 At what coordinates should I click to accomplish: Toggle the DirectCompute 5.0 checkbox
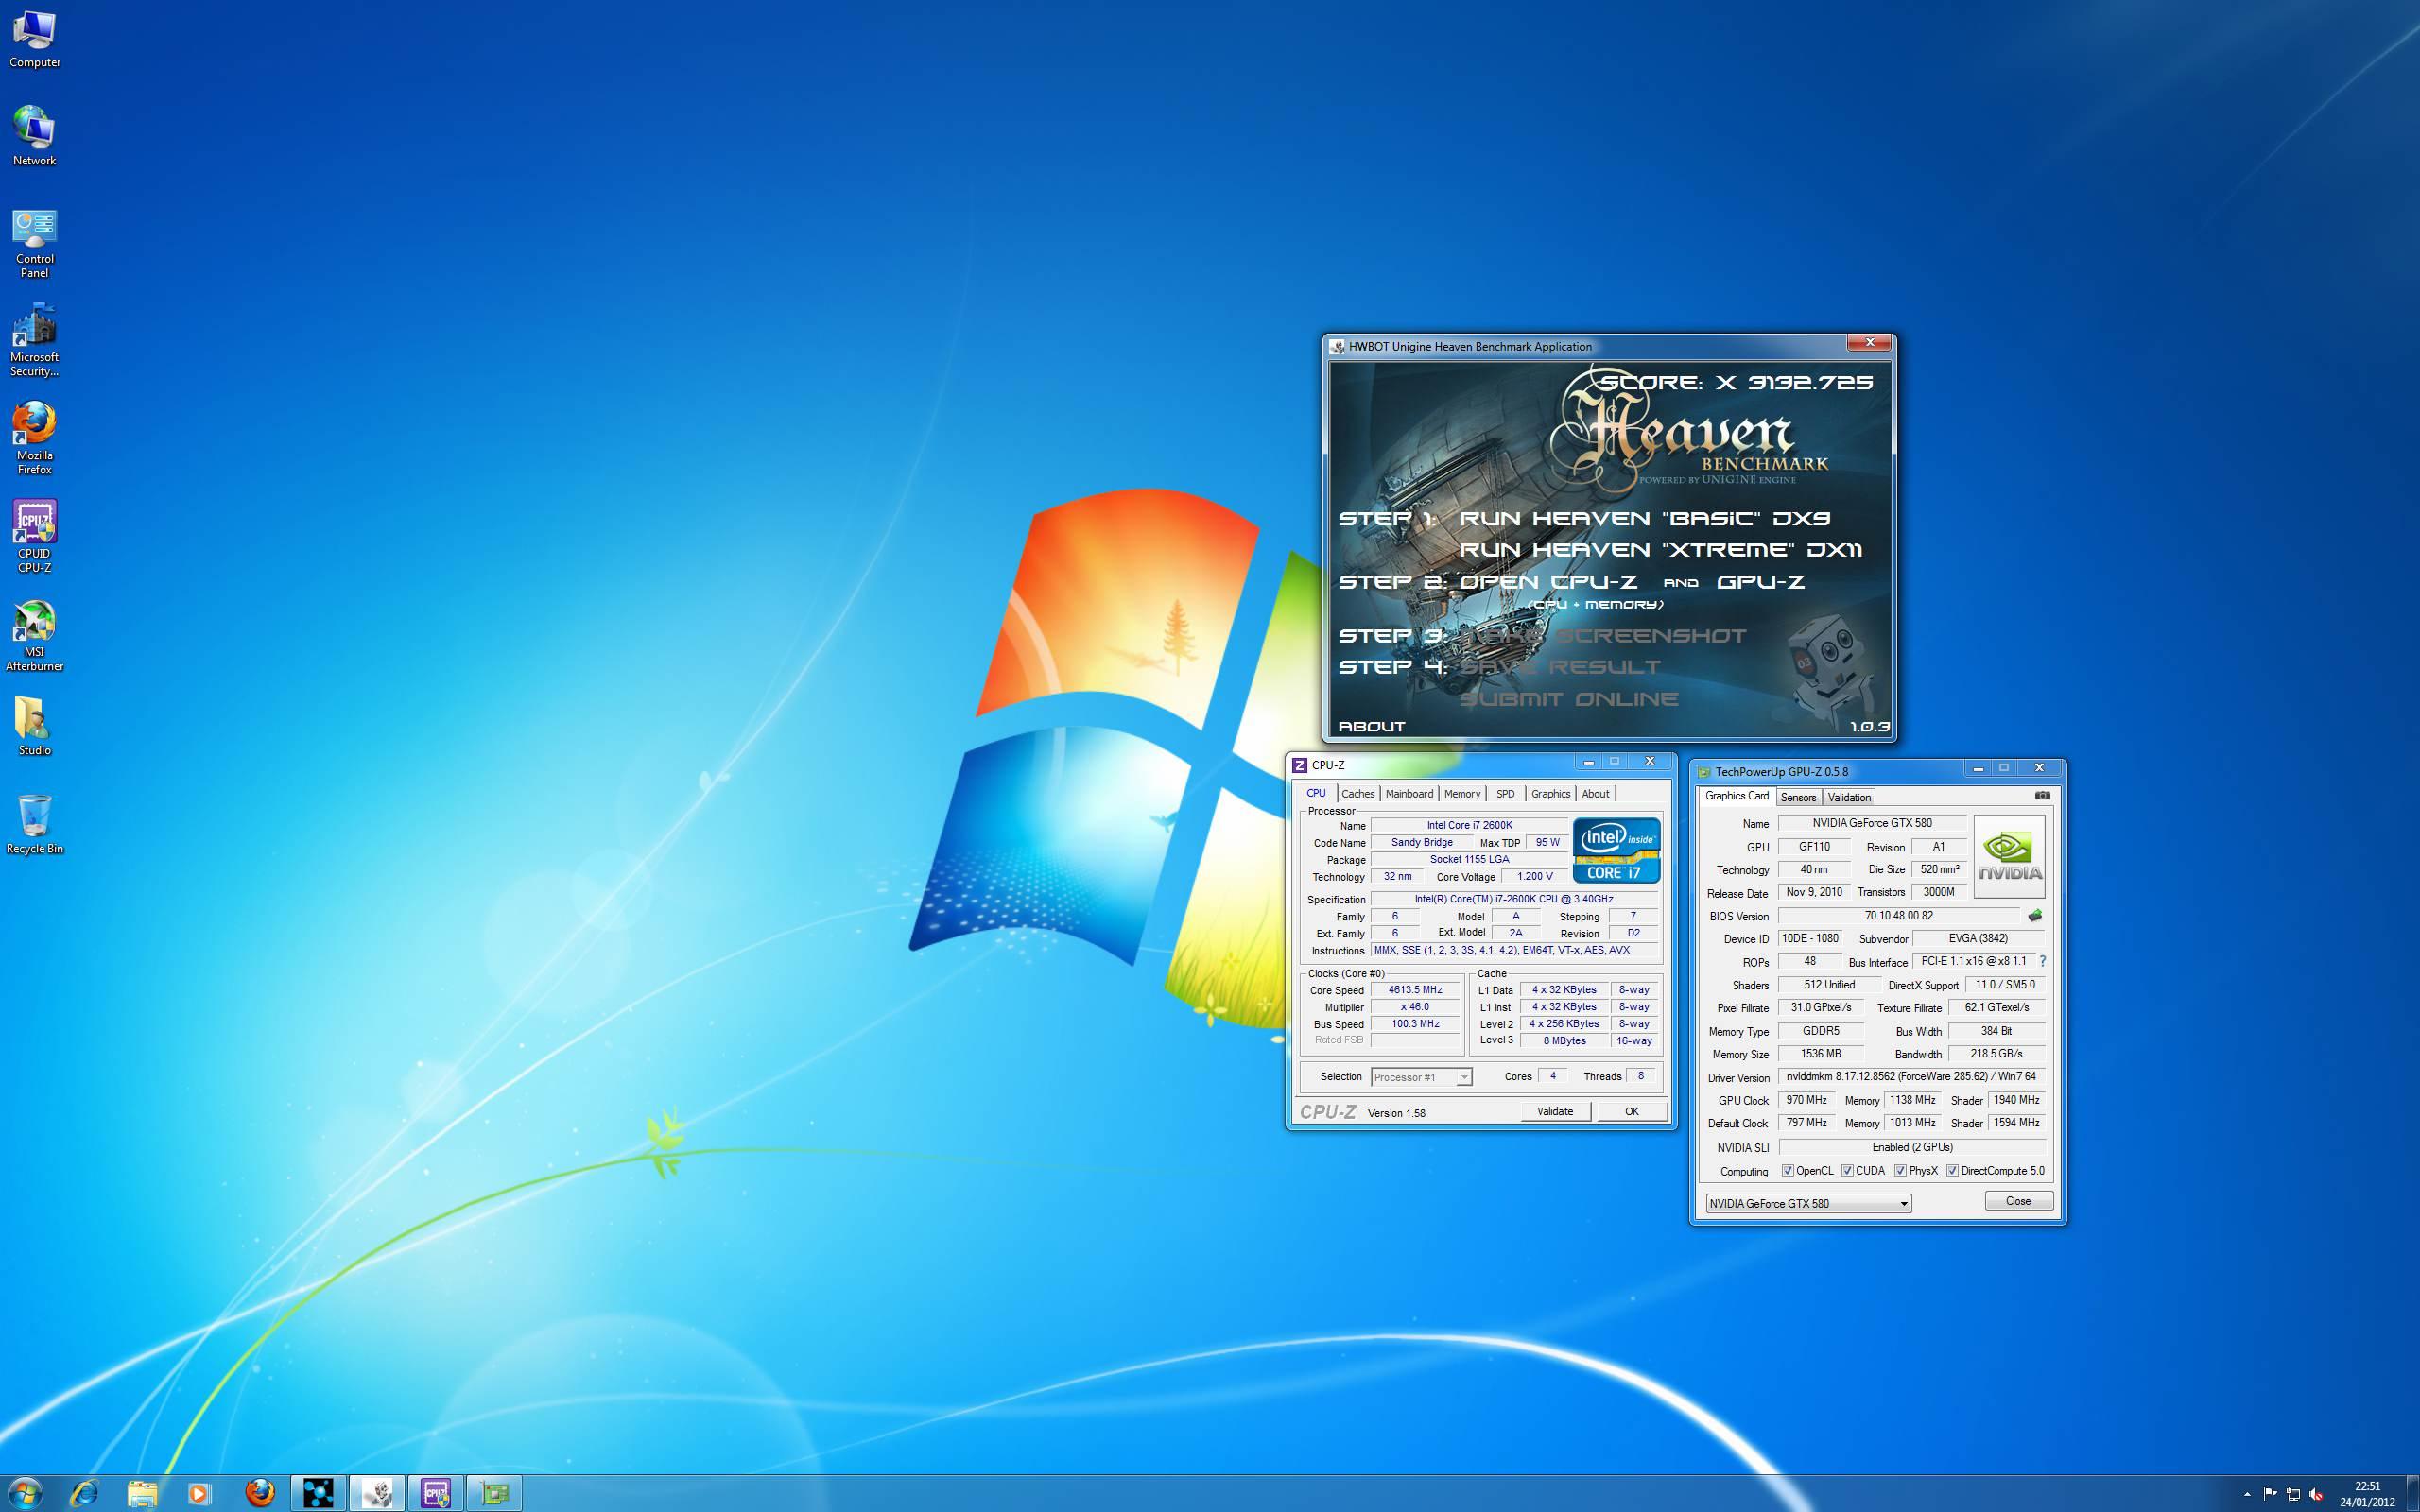[x=1952, y=1170]
